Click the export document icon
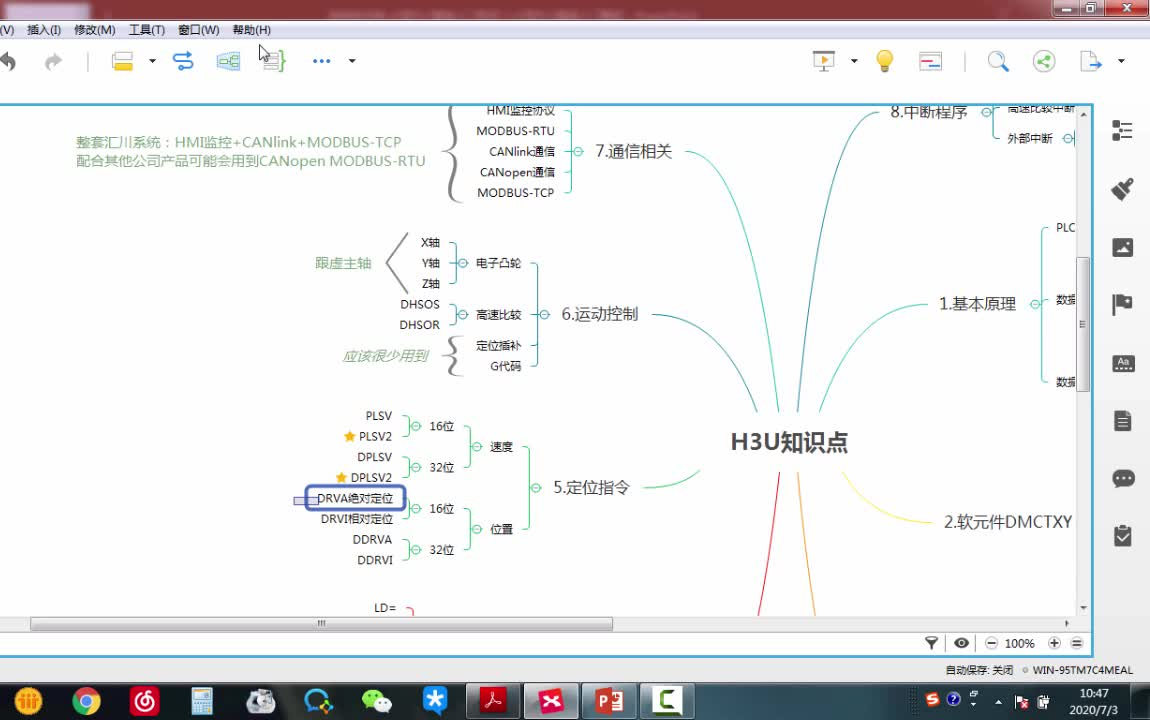1150x720 pixels. [1087, 60]
